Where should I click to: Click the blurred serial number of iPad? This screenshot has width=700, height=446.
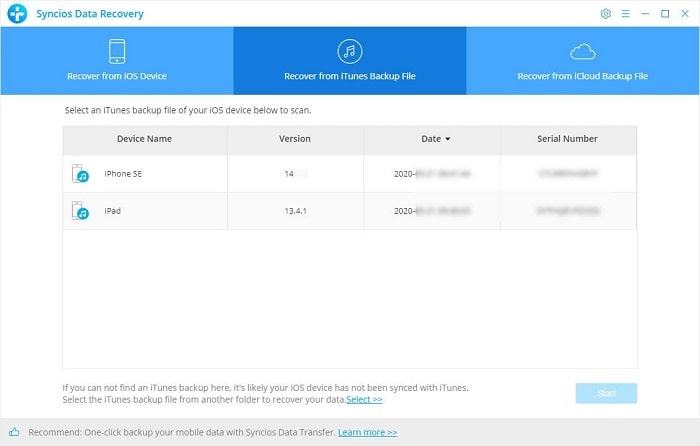568,210
